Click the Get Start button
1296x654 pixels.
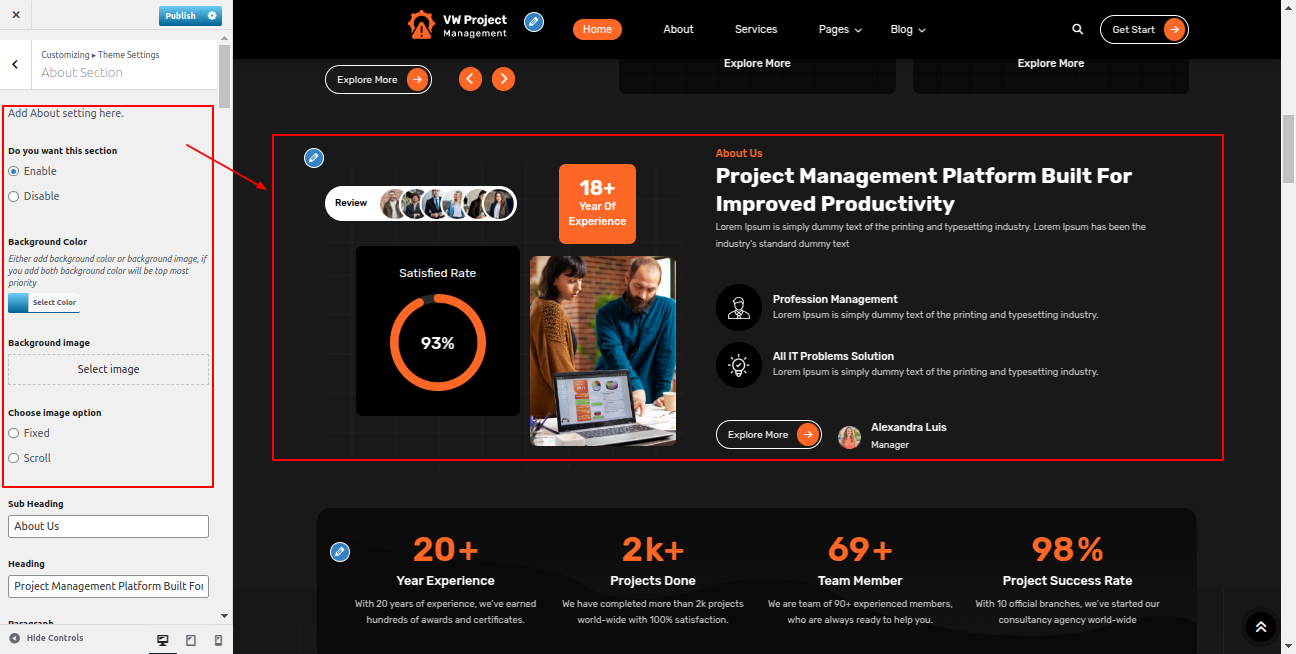1144,29
